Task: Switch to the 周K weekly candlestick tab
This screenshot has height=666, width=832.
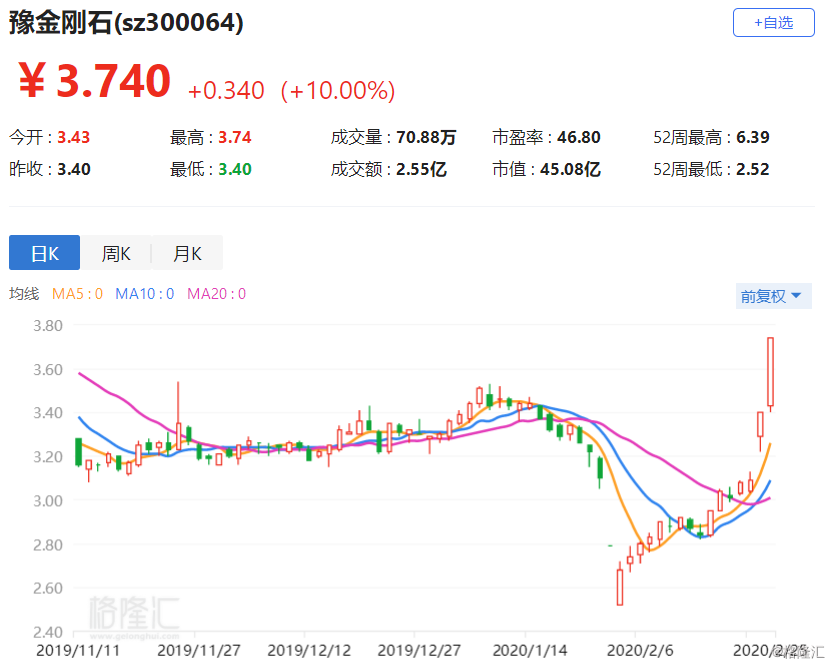Action: 115,253
